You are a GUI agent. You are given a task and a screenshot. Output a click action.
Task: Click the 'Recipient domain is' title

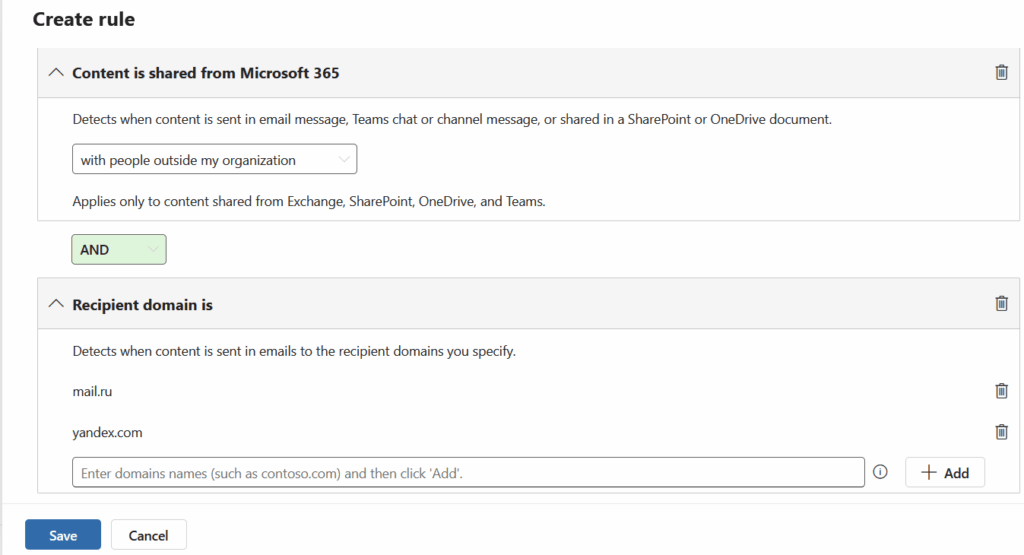point(142,304)
